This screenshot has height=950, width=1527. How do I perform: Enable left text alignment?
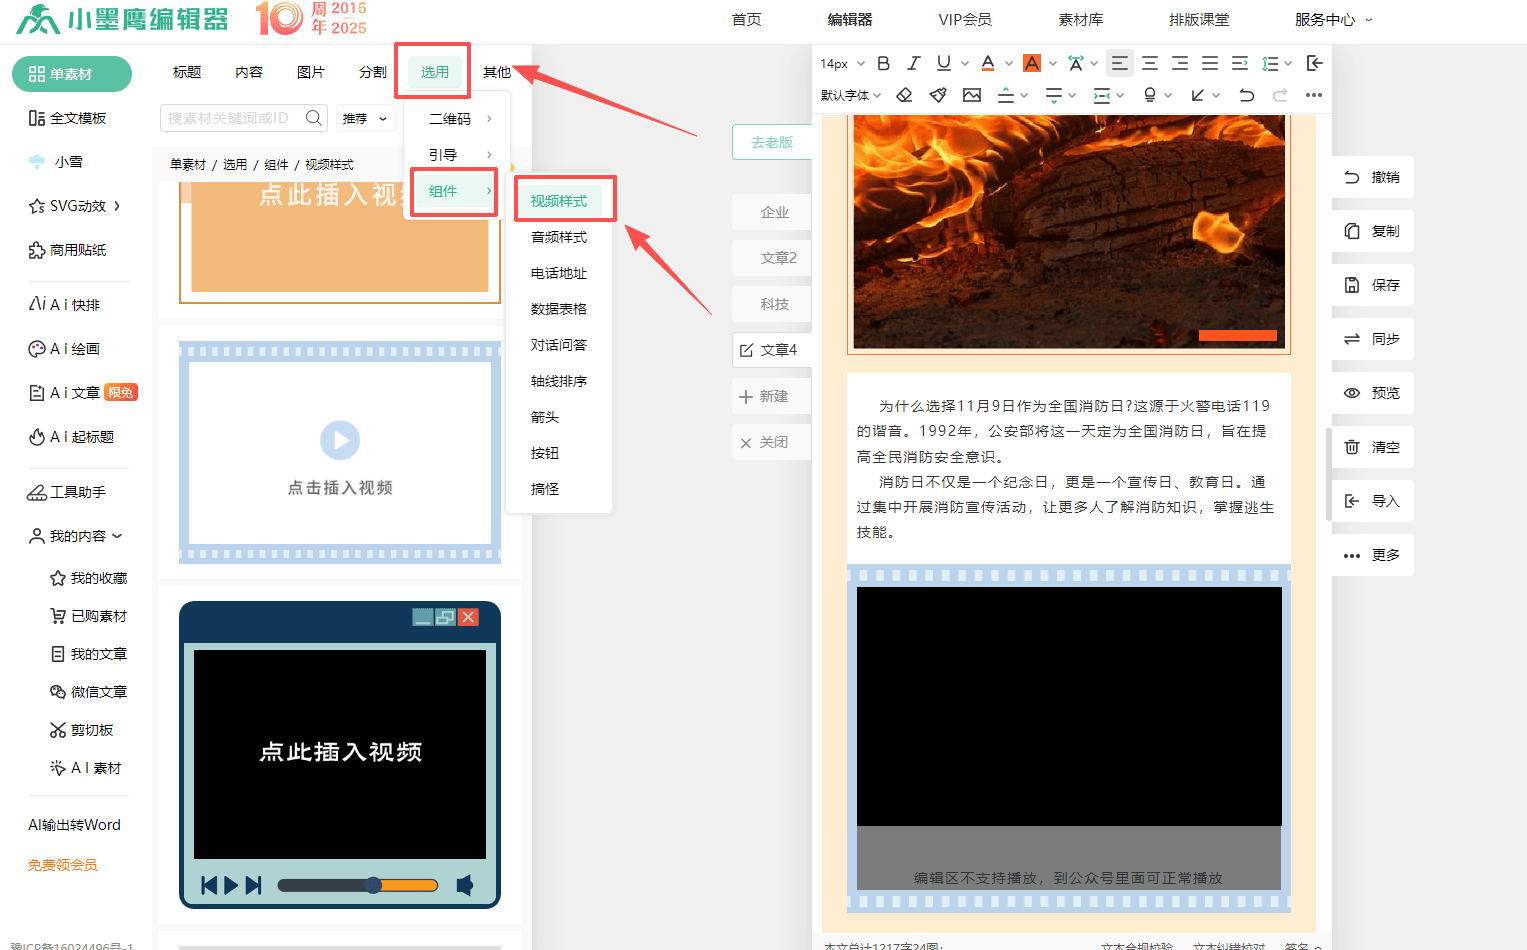(1120, 63)
